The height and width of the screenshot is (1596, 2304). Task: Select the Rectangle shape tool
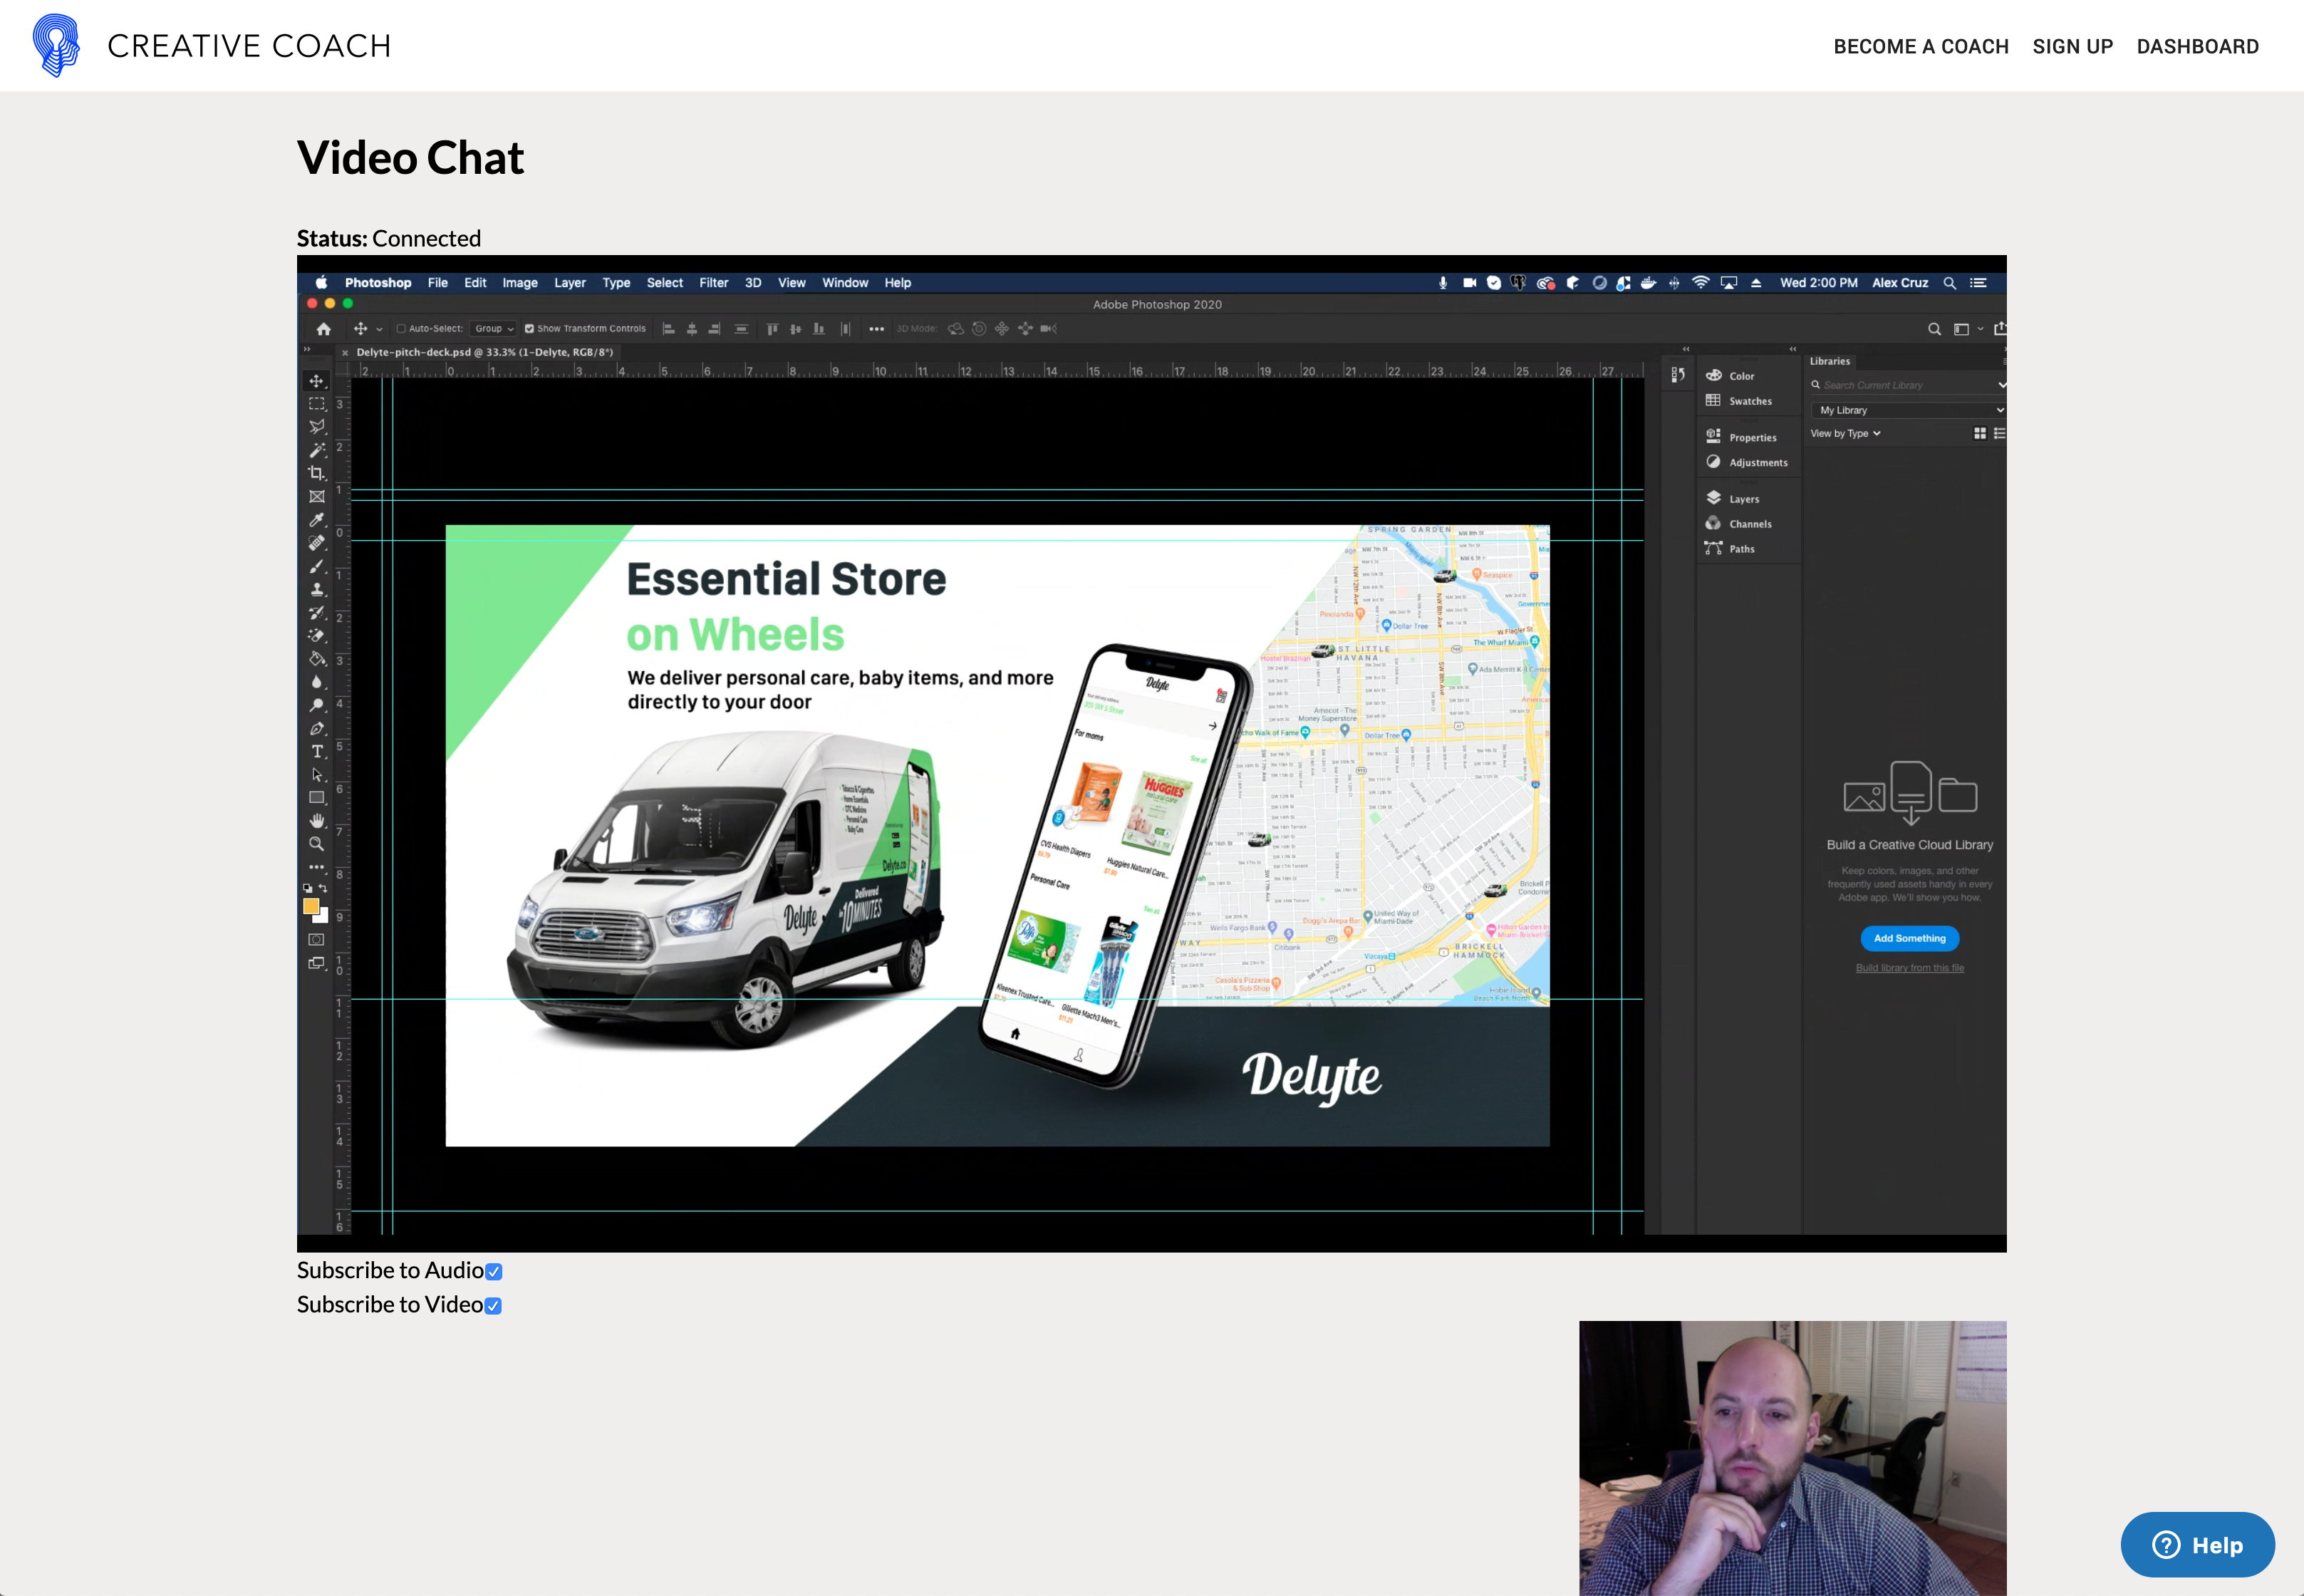tap(316, 798)
